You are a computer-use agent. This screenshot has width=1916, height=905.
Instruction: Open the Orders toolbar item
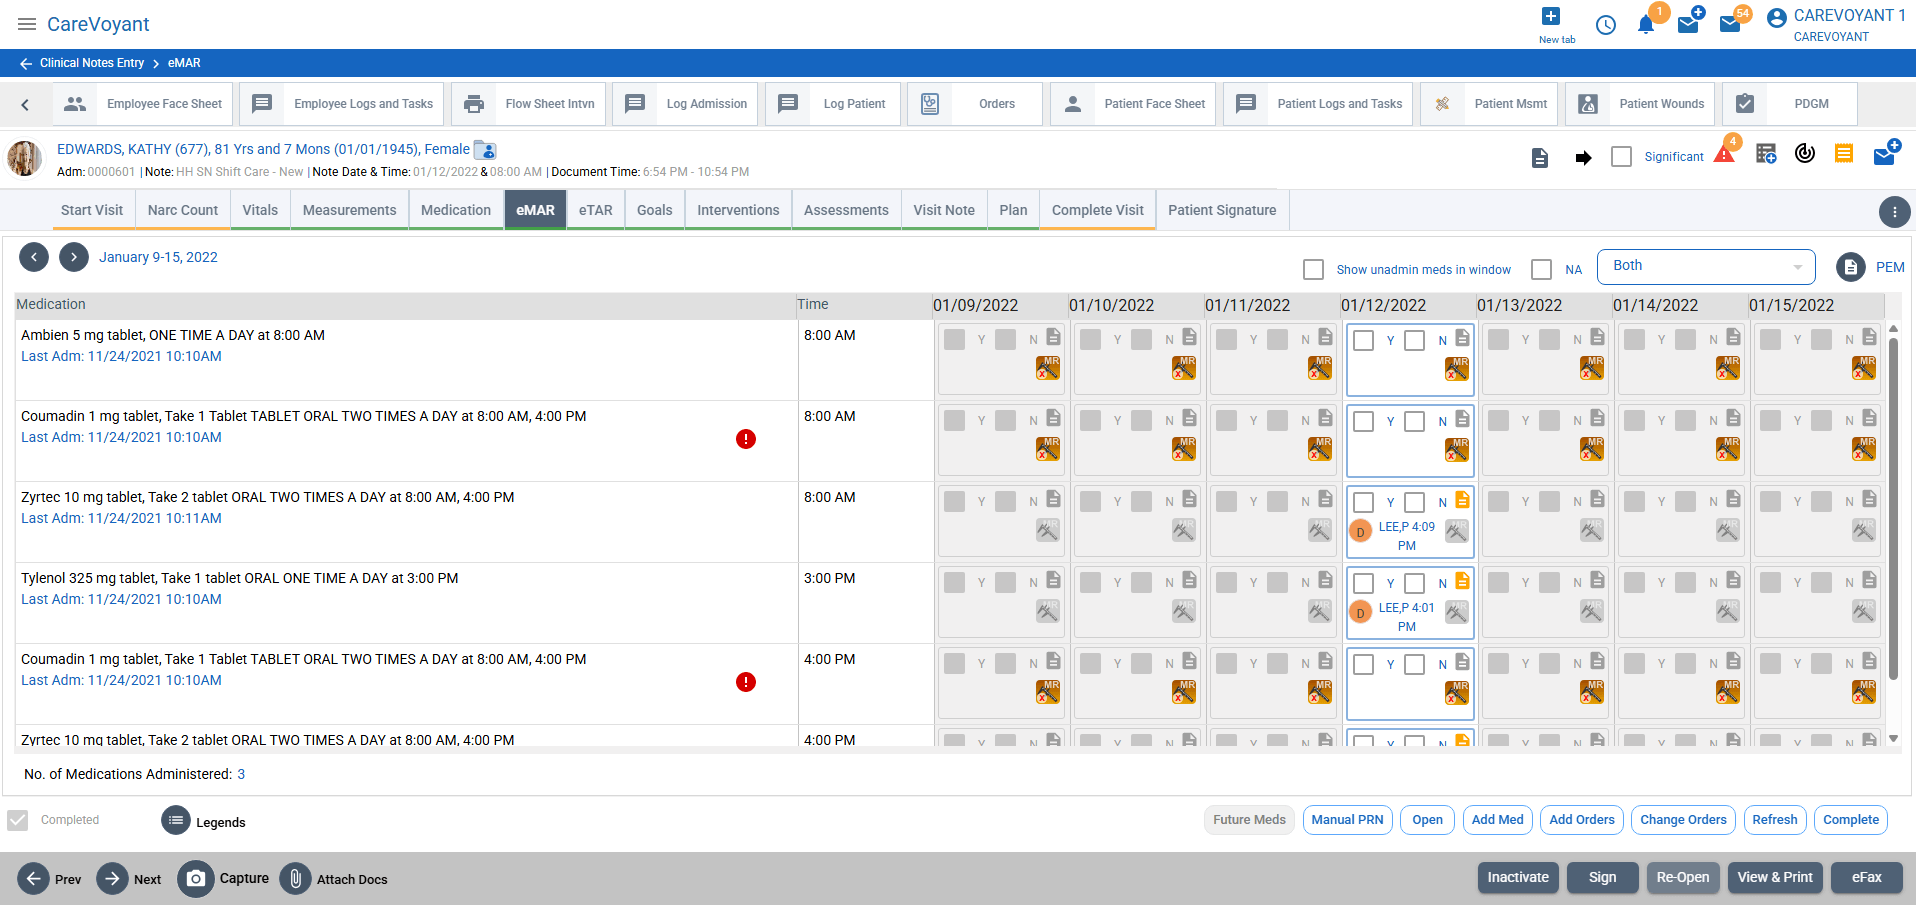click(975, 104)
